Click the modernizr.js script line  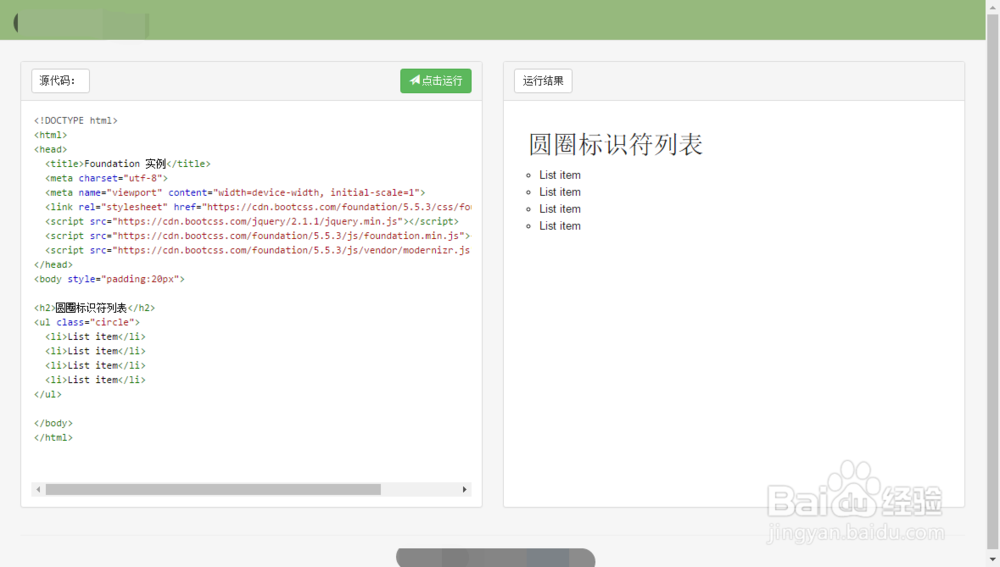[258, 251]
